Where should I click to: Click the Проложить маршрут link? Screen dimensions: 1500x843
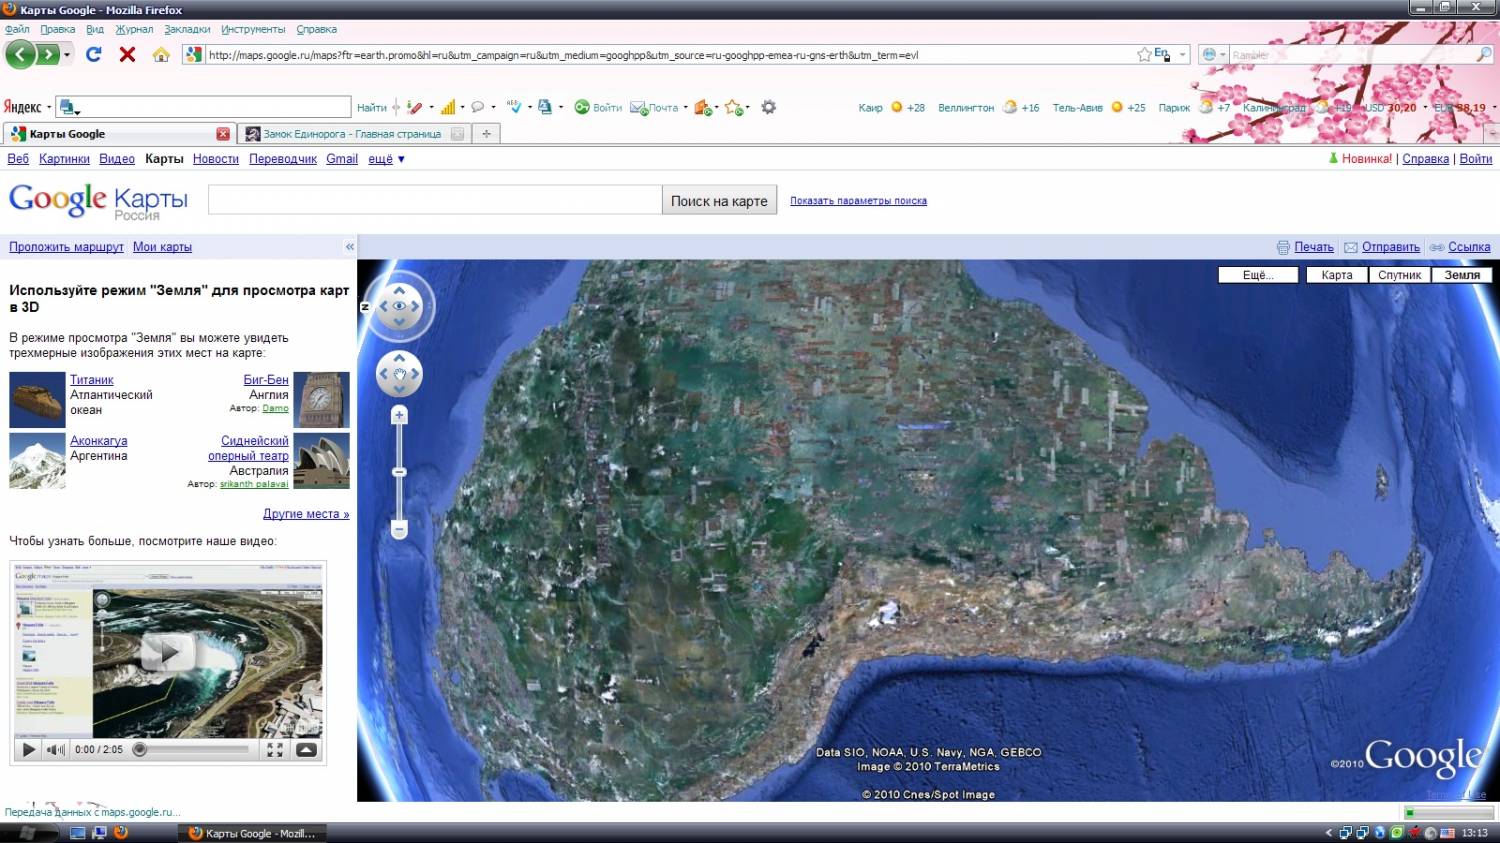tap(66, 247)
